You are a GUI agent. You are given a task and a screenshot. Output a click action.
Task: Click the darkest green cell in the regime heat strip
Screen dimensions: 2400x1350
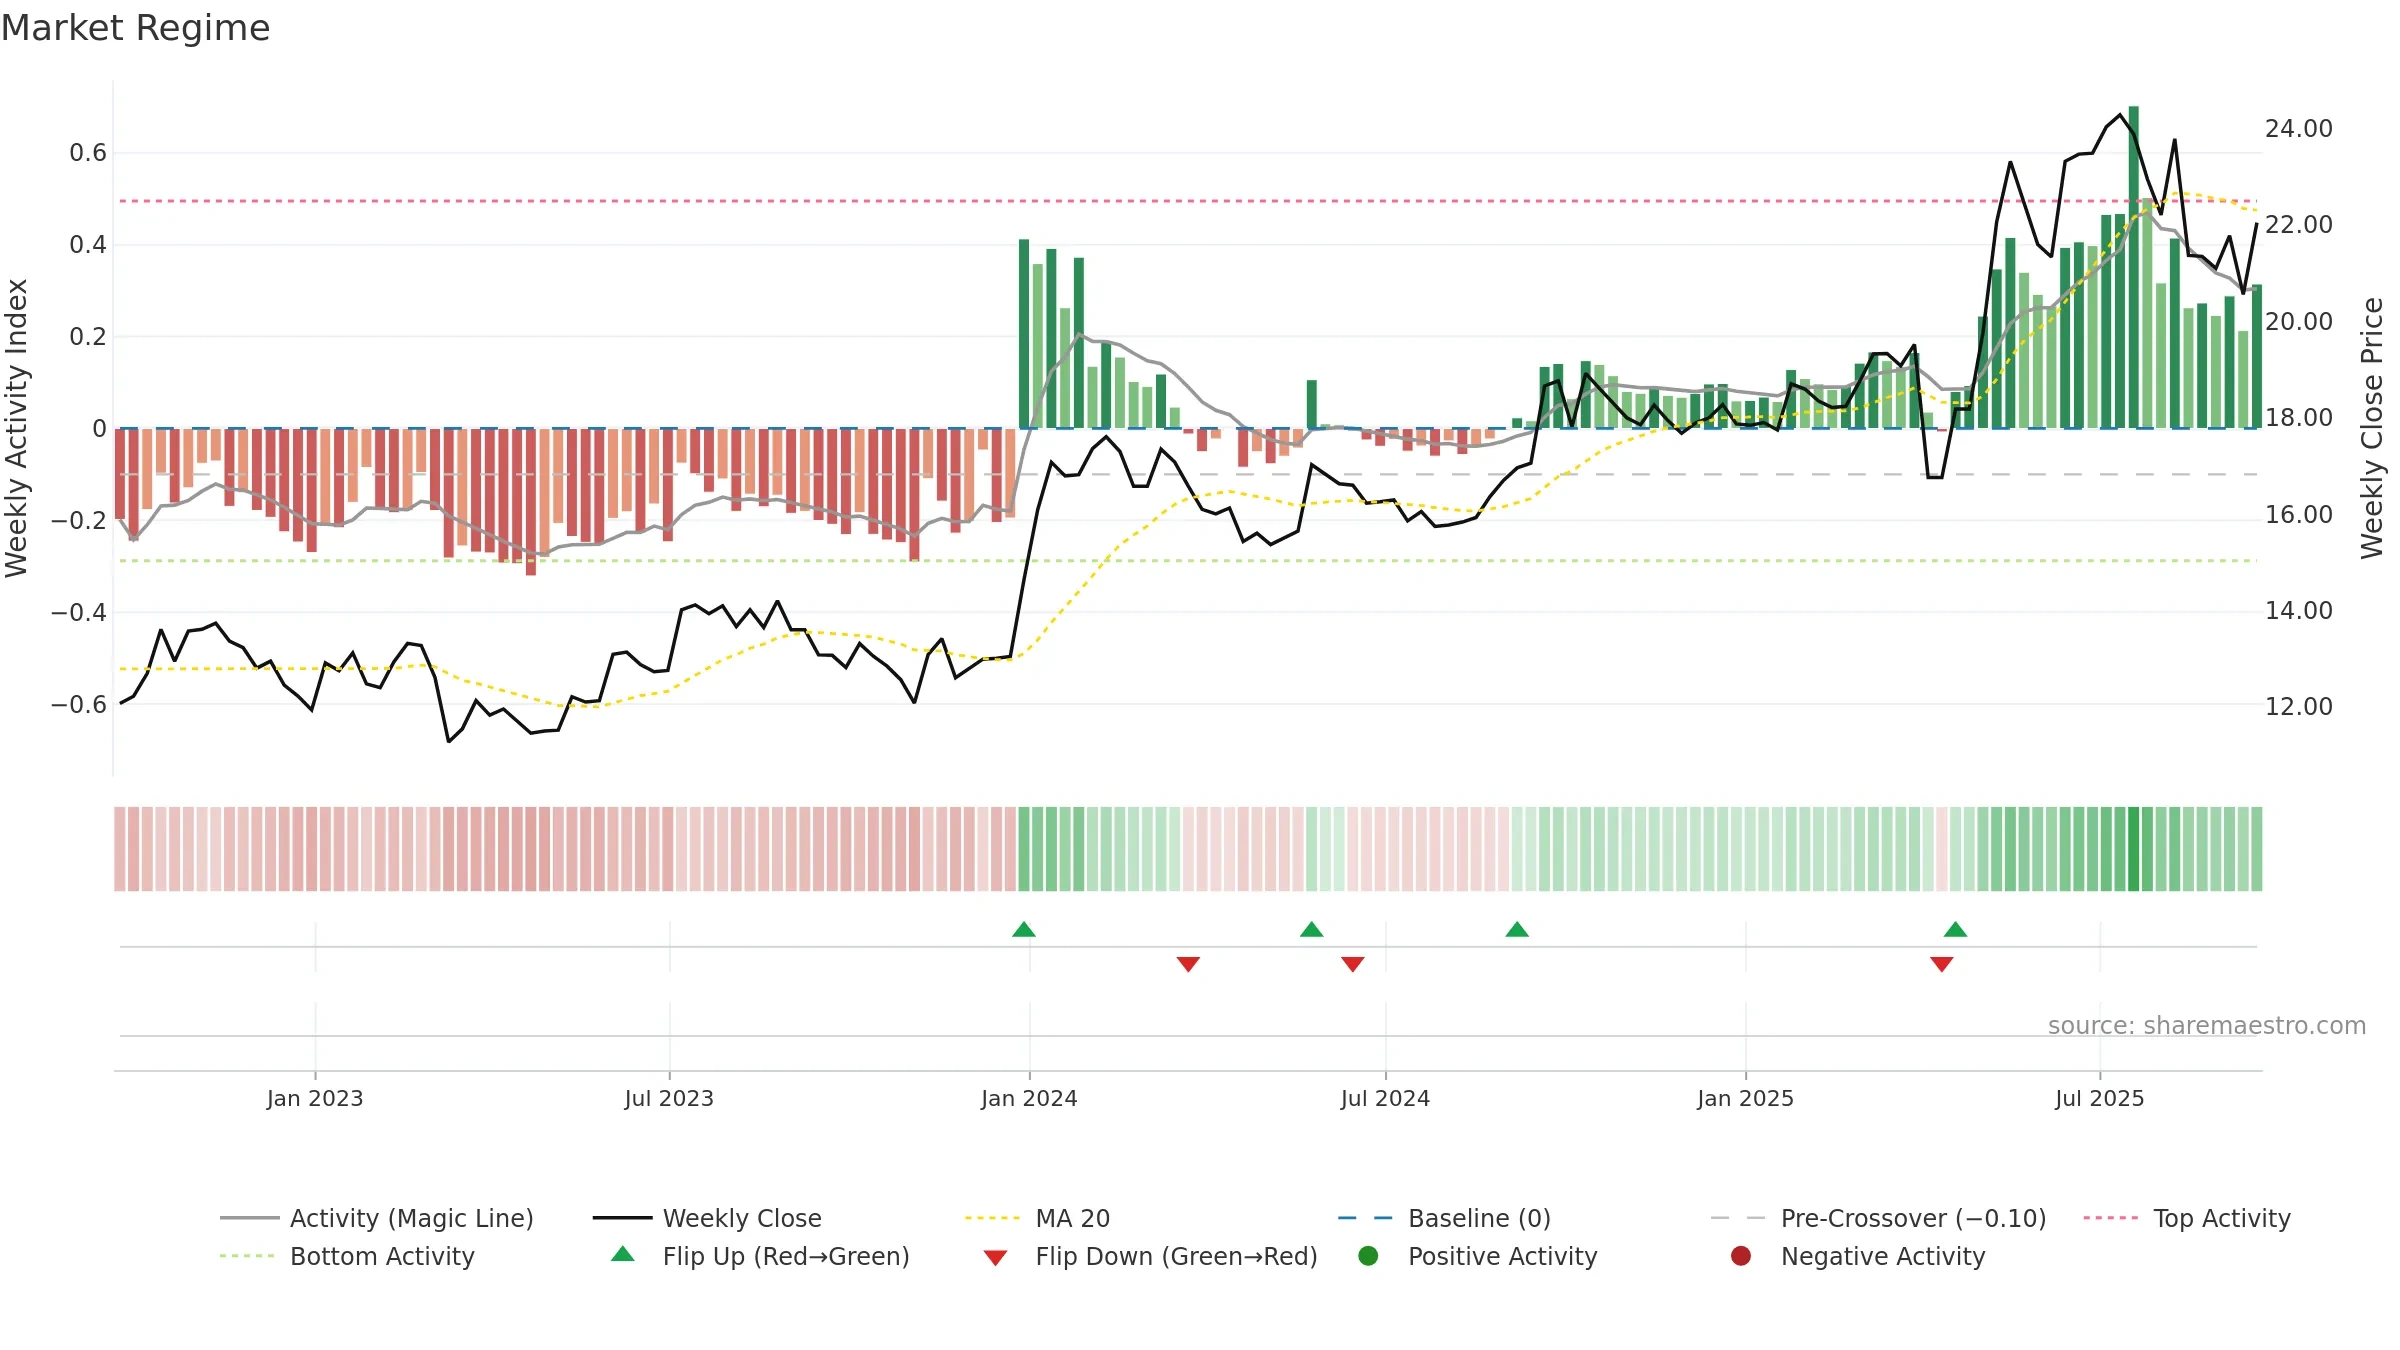click(2134, 849)
